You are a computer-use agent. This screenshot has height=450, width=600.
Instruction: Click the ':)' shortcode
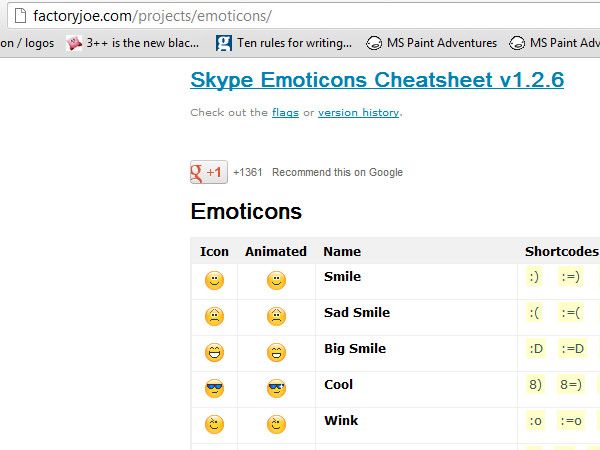(x=534, y=276)
